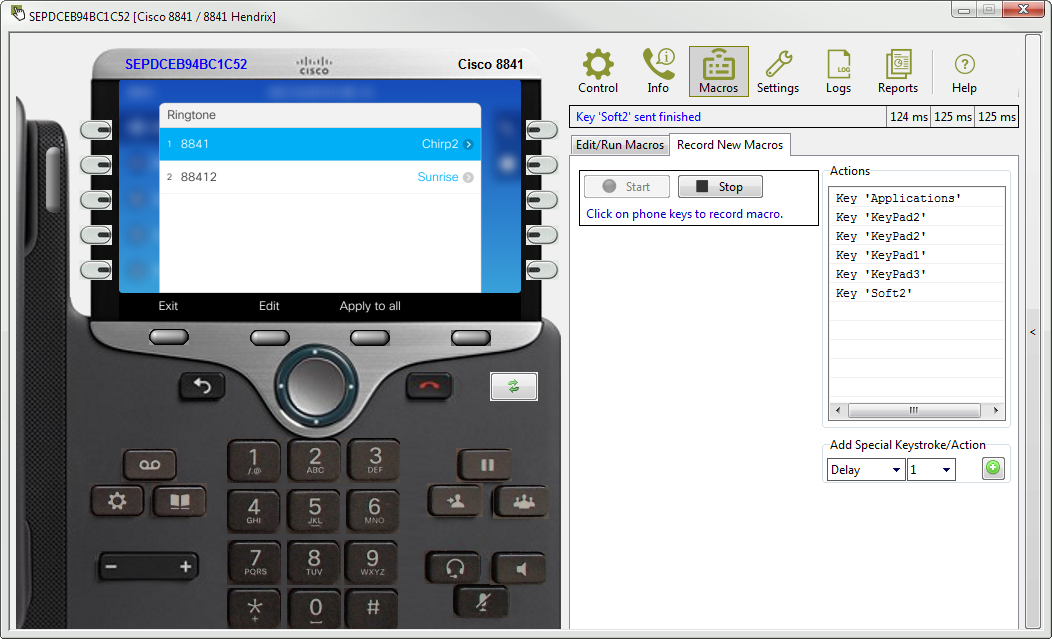Viewport: 1052px width, 639px height.
Task: Click the phone's Mute microphone key
Action: [482, 601]
